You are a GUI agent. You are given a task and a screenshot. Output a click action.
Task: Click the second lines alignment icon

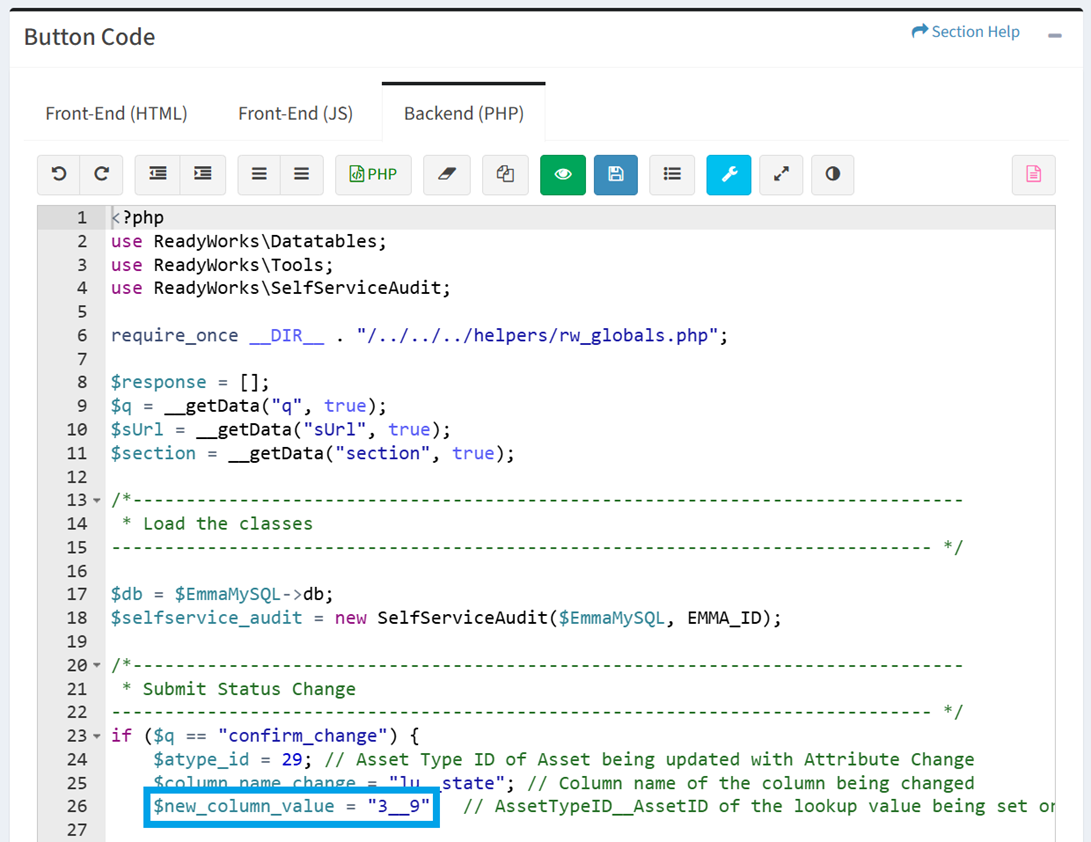[301, 174]
